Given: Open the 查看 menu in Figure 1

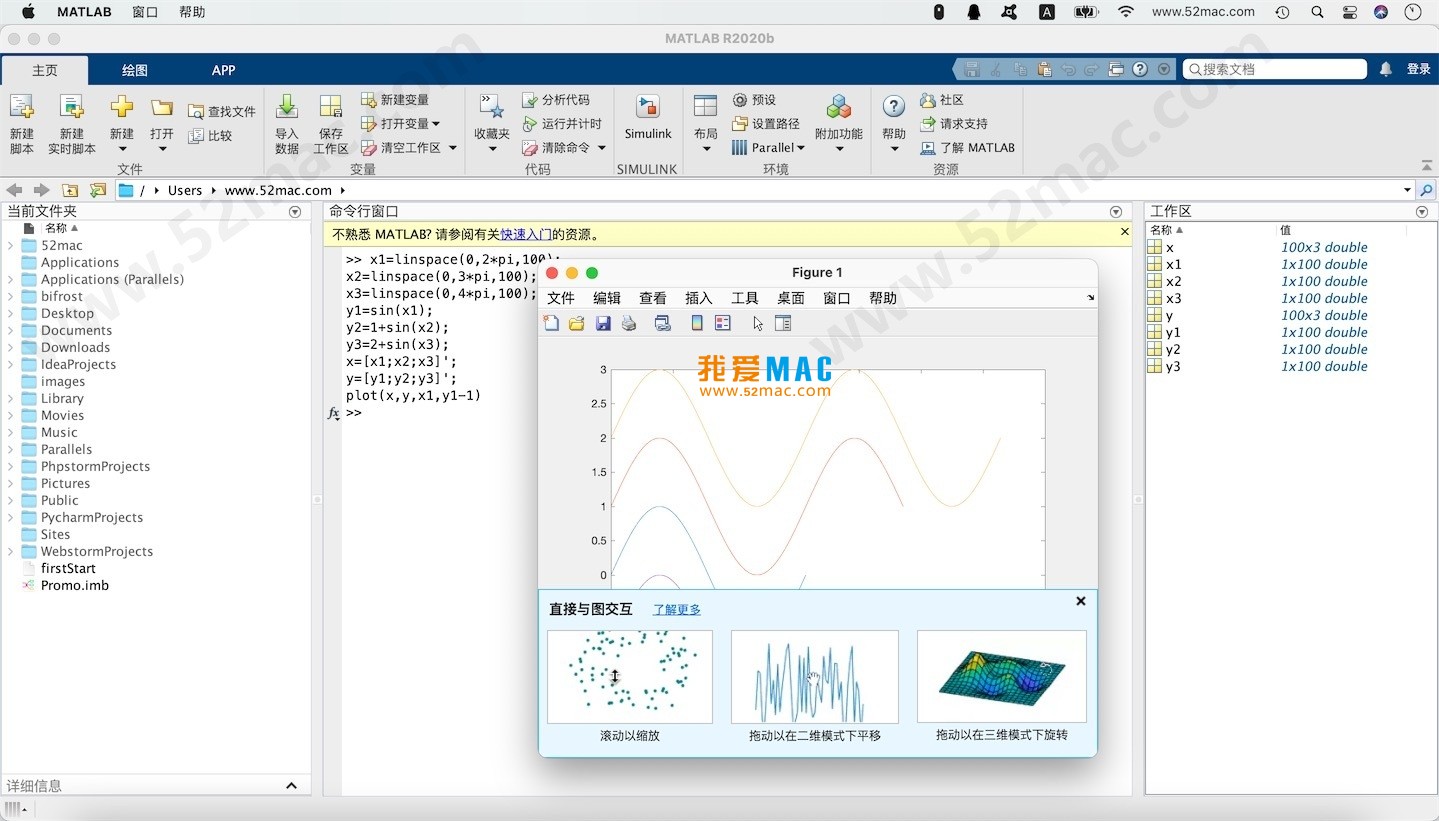Looking at the screenshot, I should [653, 298].
